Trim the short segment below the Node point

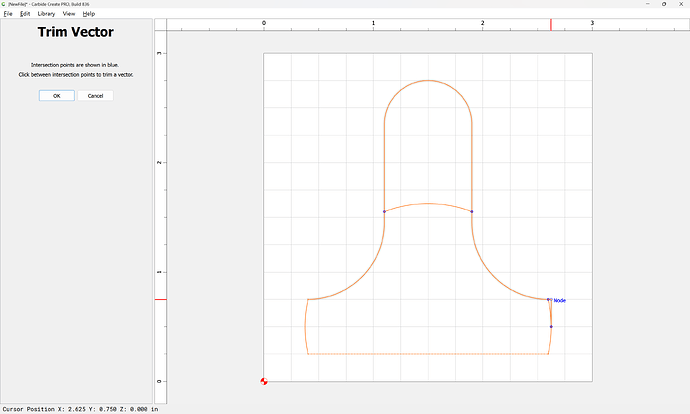pos(550,313)
